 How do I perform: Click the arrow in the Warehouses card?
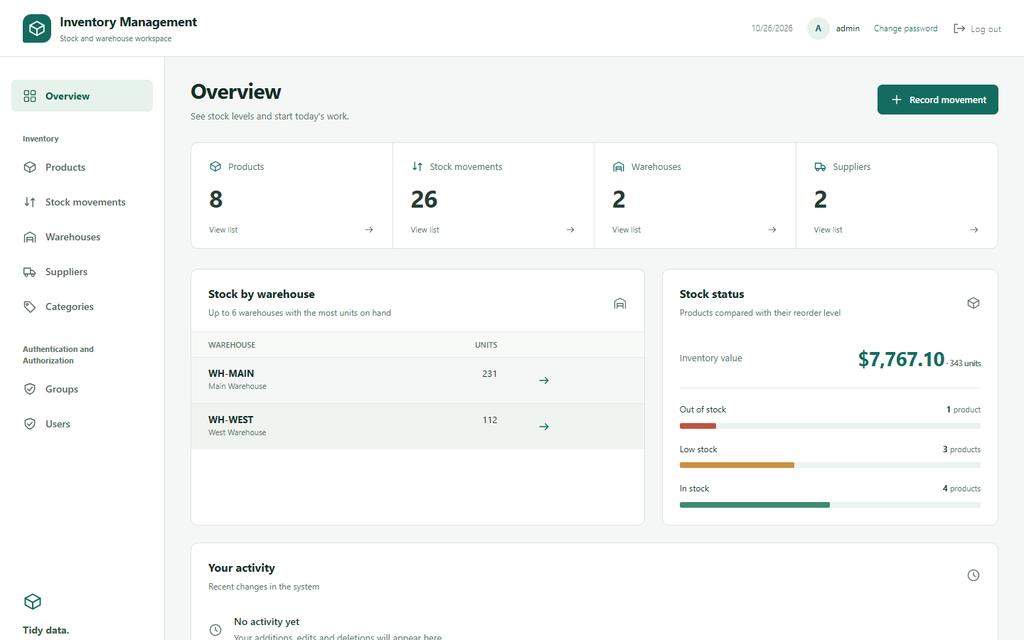772,230
